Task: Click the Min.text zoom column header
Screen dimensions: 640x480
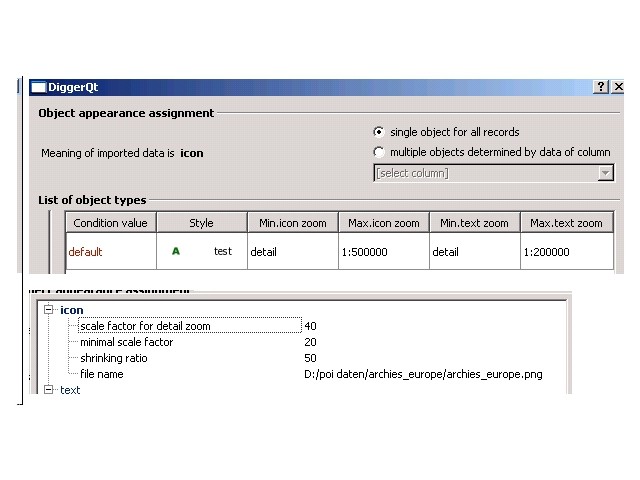Action: coord(474,223)
